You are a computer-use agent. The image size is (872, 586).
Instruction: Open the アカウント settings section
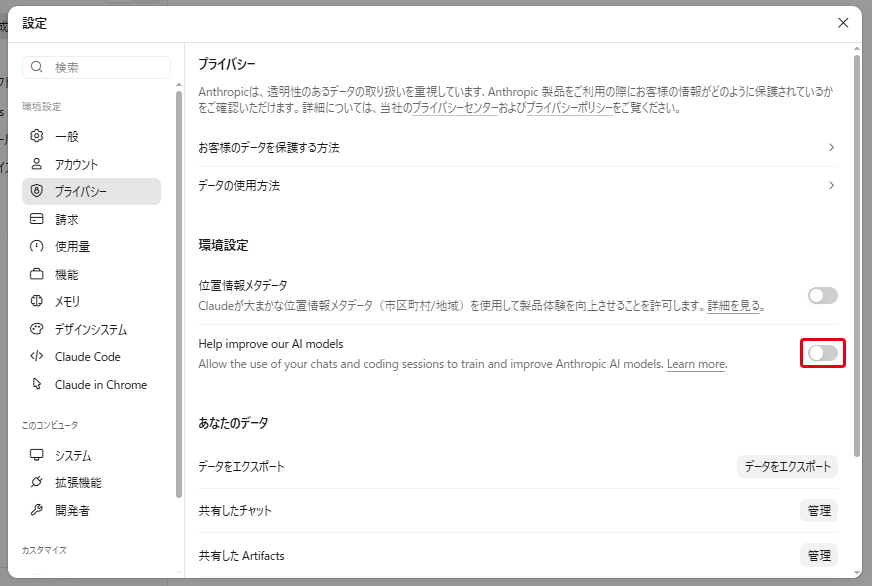91,164
